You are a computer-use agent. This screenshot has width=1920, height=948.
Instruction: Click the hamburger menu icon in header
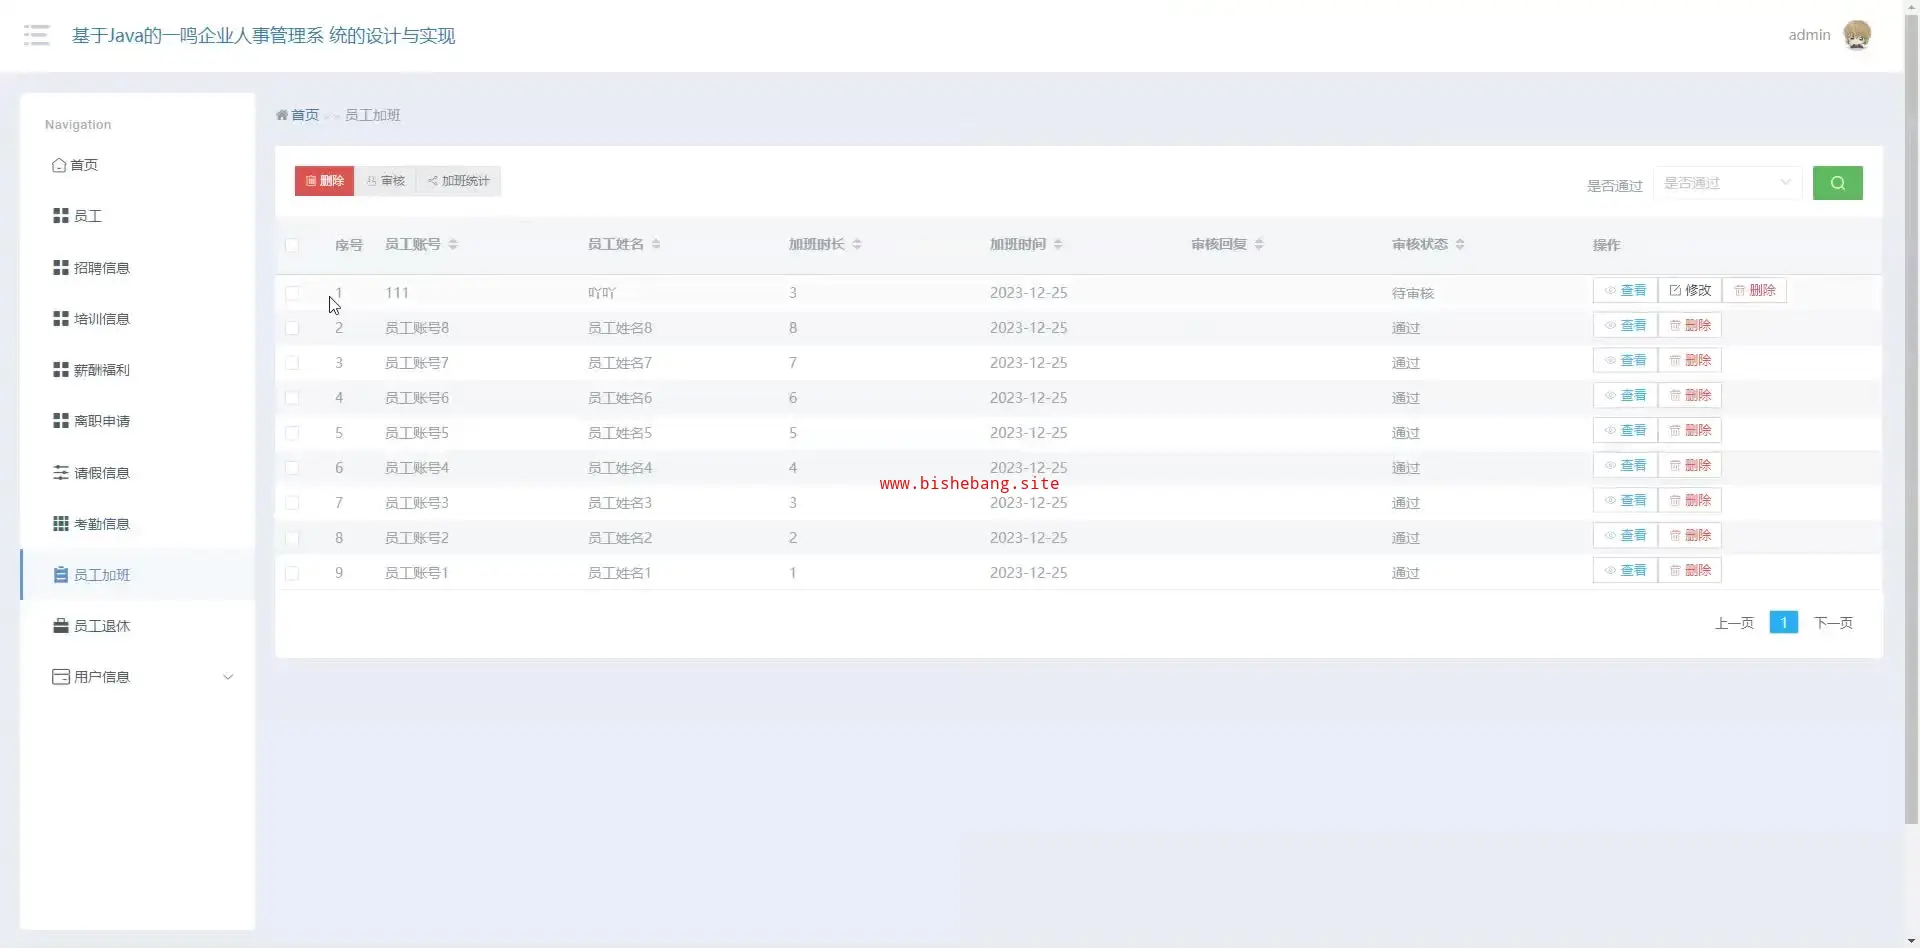(x=36, y=36)
